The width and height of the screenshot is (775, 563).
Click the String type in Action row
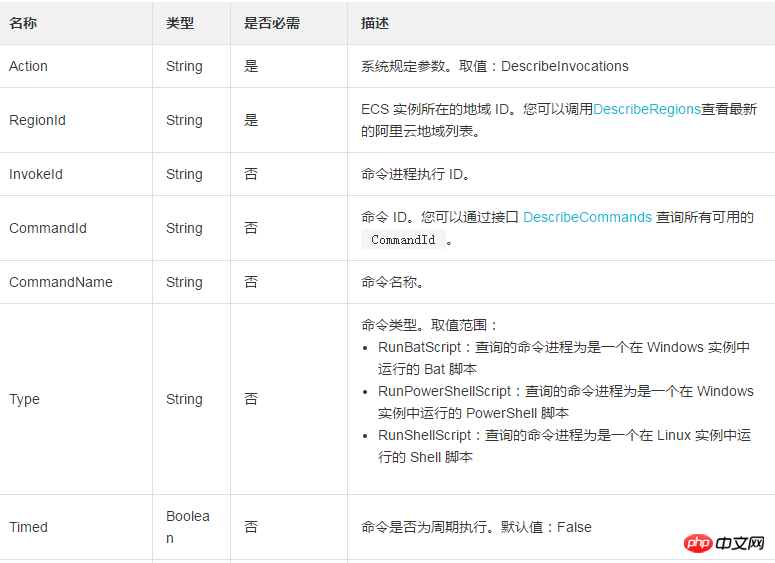pos(184,66)
